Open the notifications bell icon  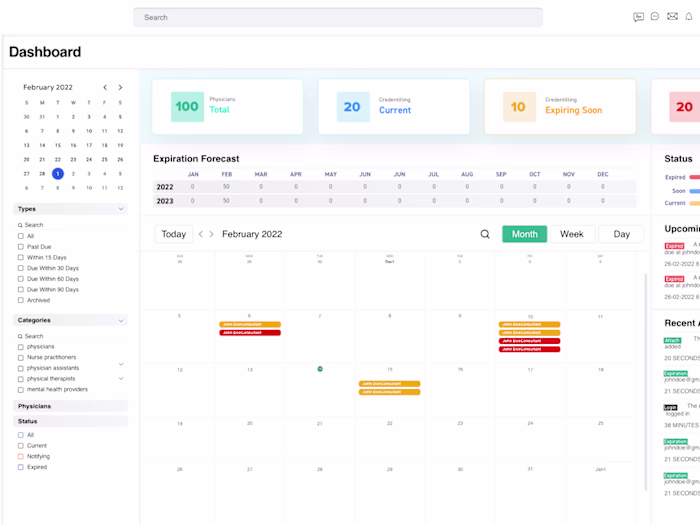pos(689,17)
